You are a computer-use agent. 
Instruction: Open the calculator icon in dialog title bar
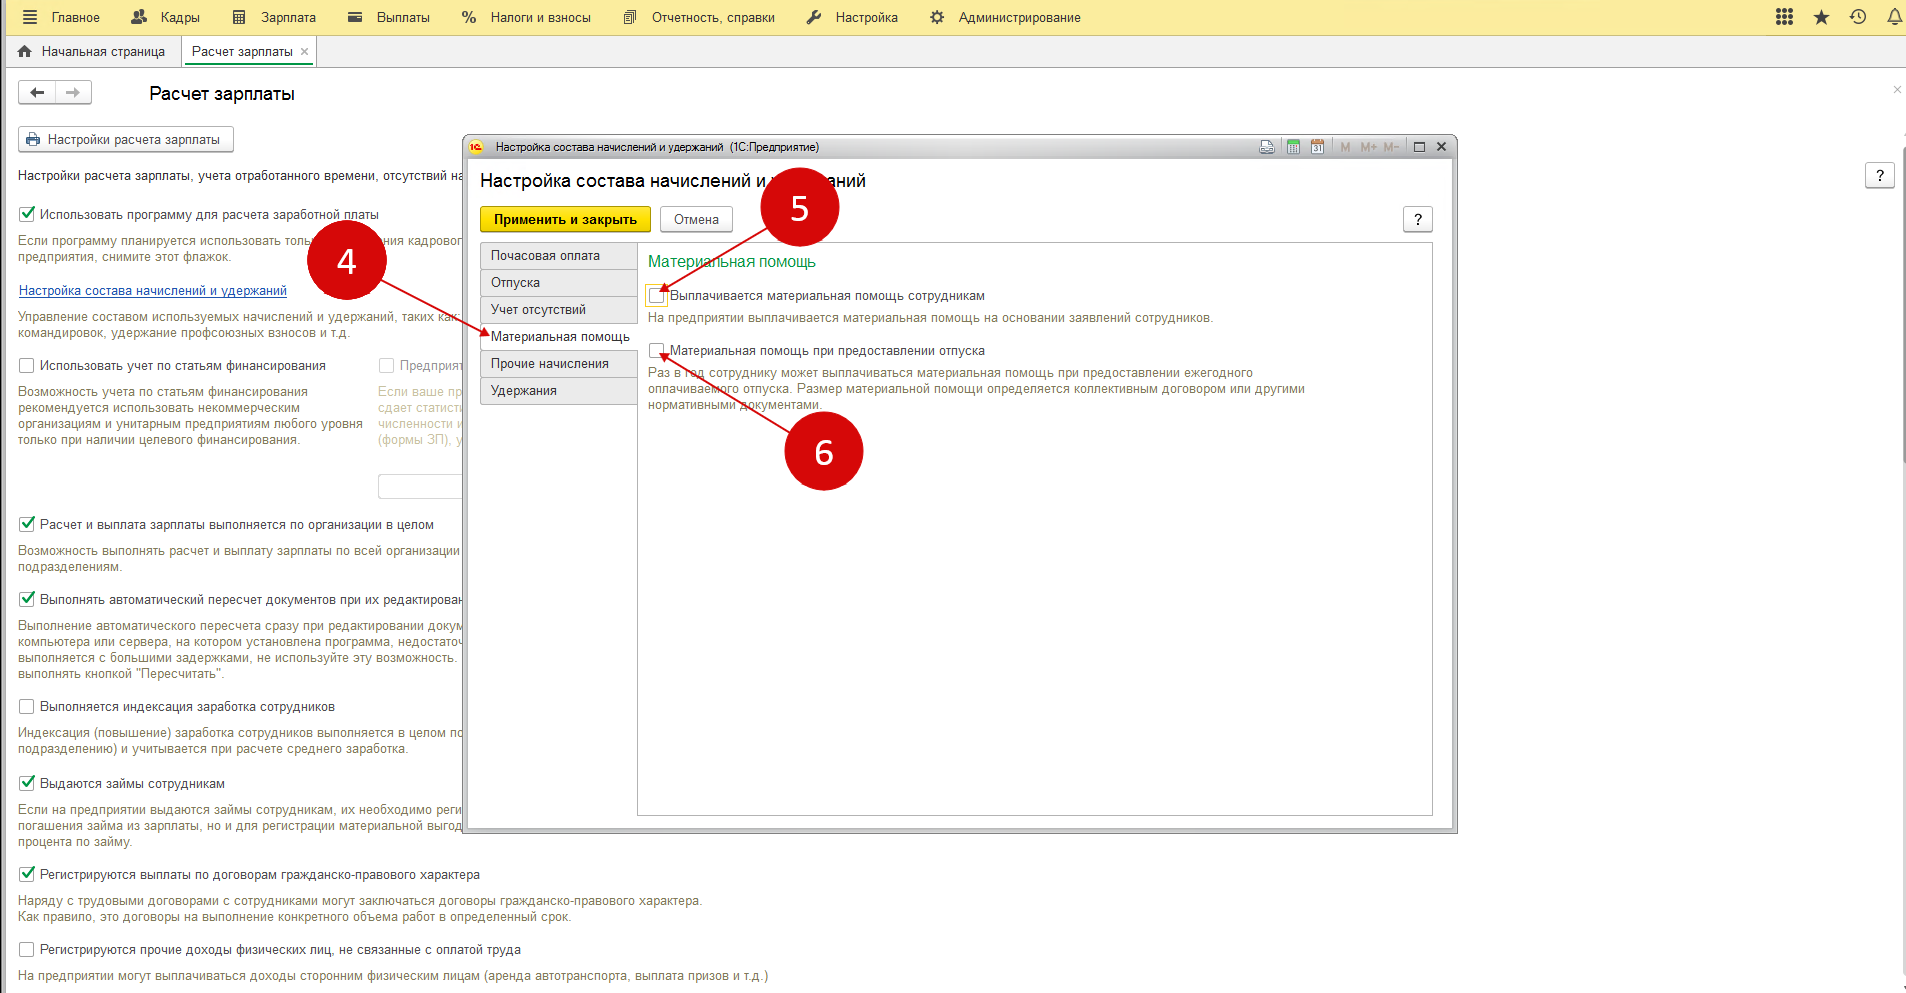pos(1293,147)
